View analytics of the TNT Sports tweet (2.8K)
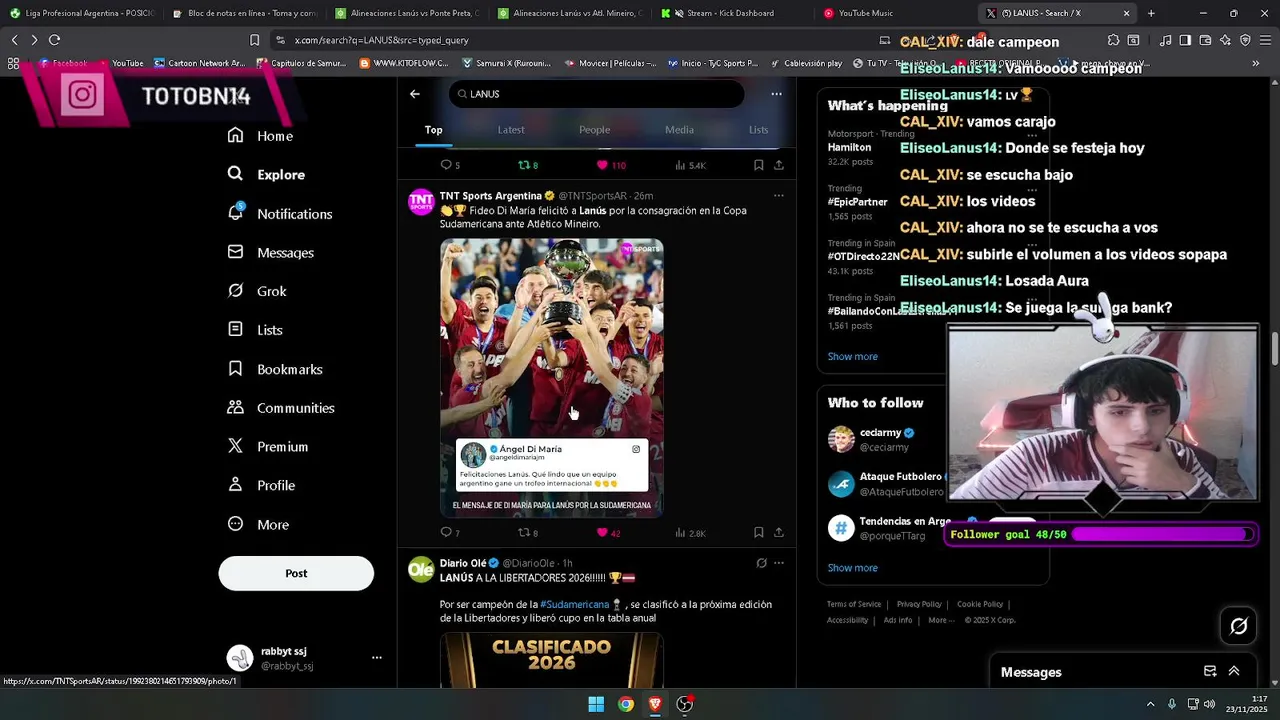This screenshot has width=1280, height=720. pos(691,533)
